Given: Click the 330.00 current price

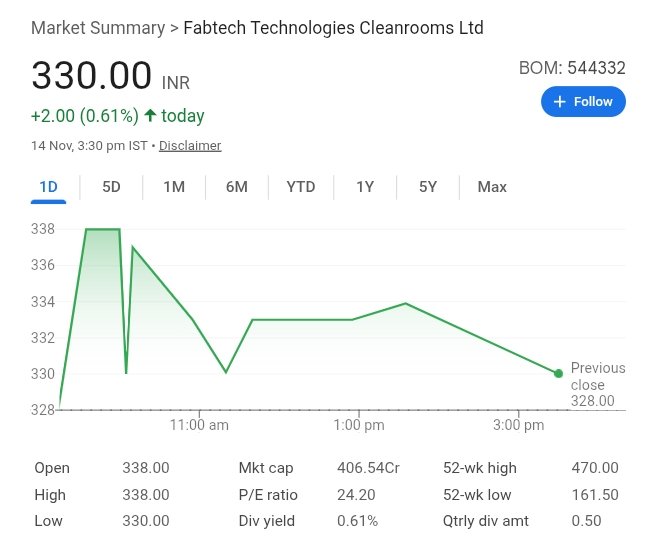Looking at the screenshot, I should click(x=92, y=75).
